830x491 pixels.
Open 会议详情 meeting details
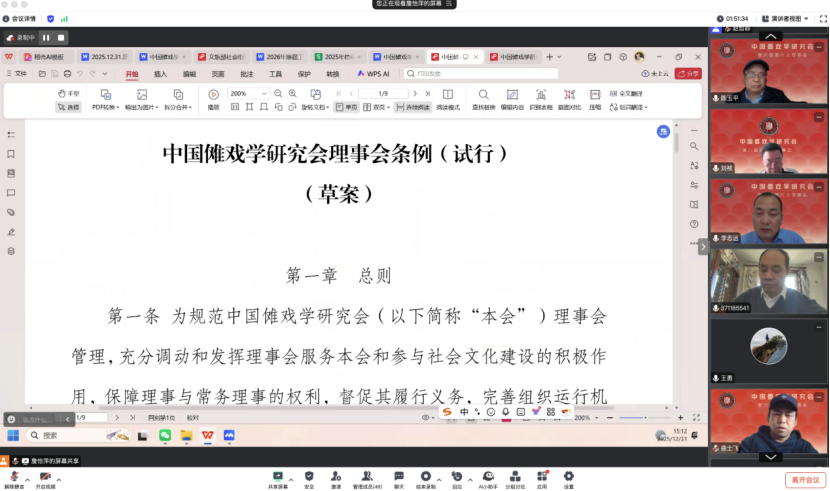pos(20,18)
